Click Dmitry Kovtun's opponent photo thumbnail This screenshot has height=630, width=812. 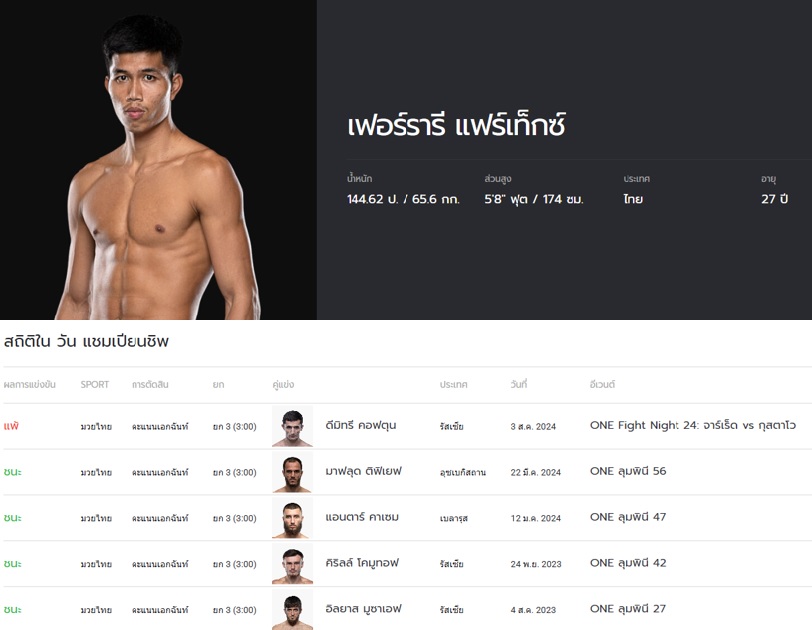pyautogui.click(x=293, y=426)
